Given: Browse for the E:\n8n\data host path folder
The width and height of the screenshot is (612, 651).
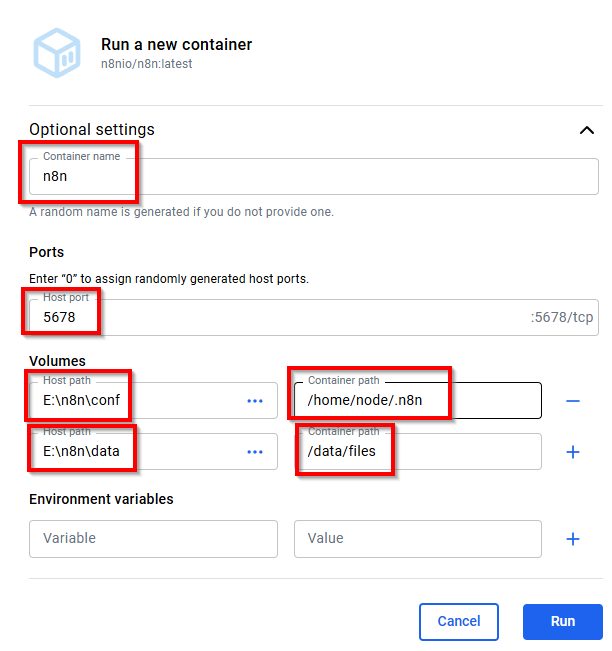Looking at the screenshot, I should [x=255, y=452].
